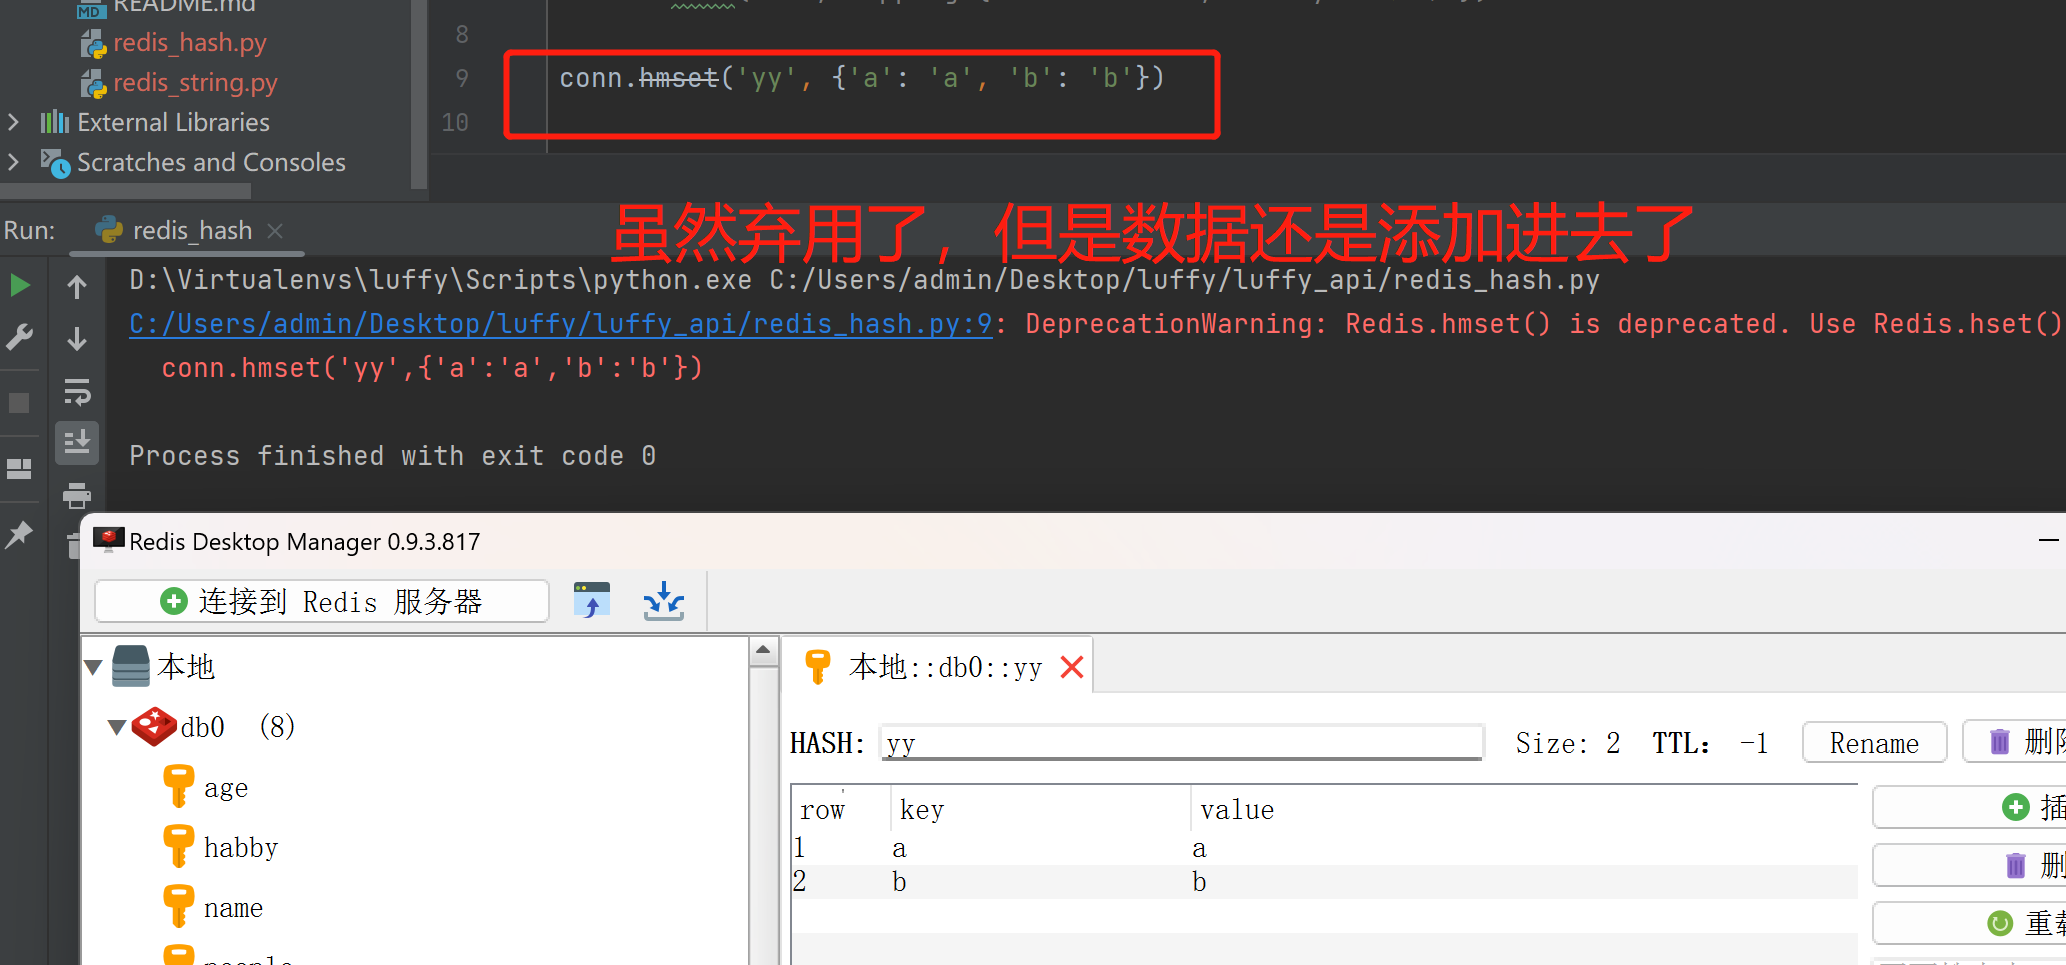Click the insert row button with plus icon
Screen dimensions: 2066x965
click(1969, 807)
